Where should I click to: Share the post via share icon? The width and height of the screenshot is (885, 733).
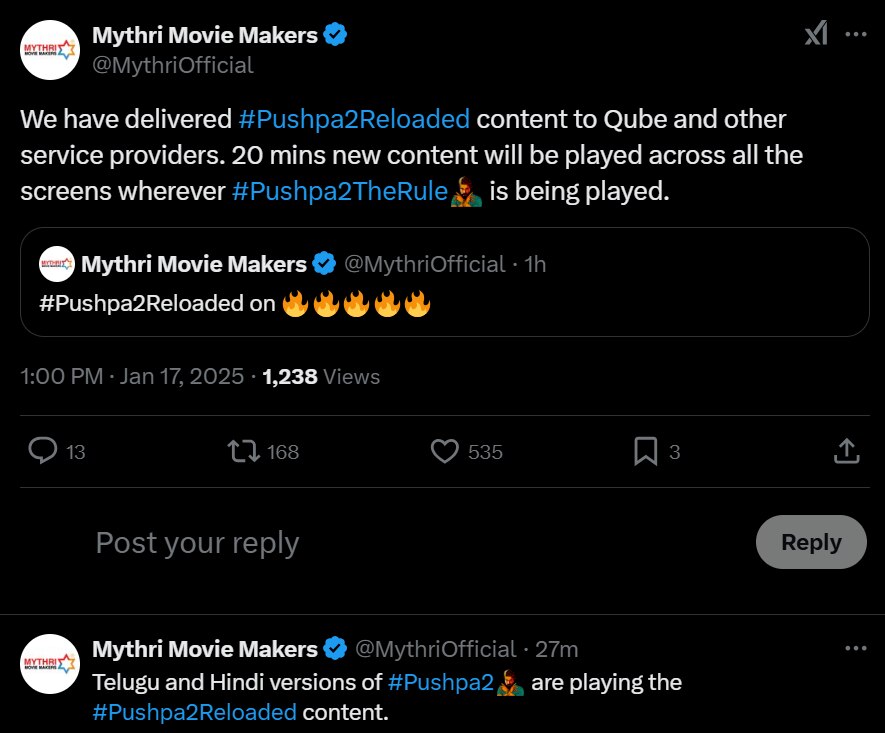tap(846, 452)
